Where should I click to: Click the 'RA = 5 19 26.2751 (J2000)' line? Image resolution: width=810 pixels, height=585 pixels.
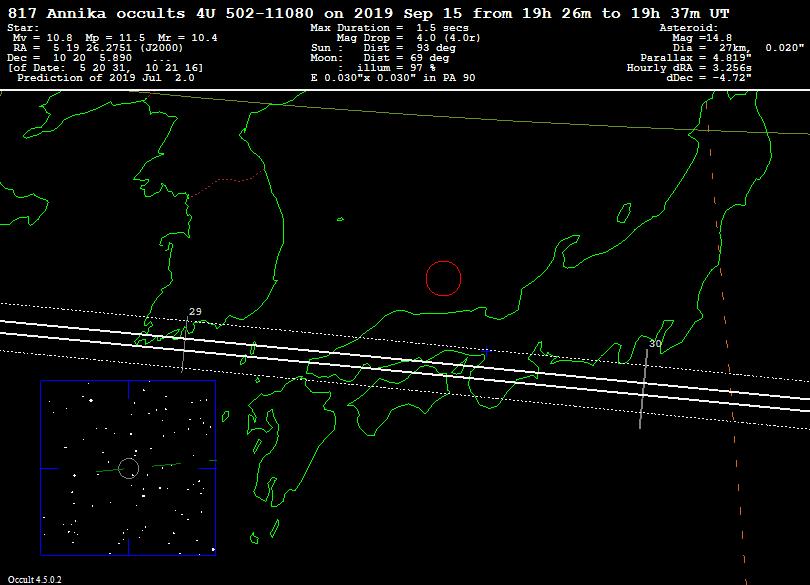(x=98, y=48)
